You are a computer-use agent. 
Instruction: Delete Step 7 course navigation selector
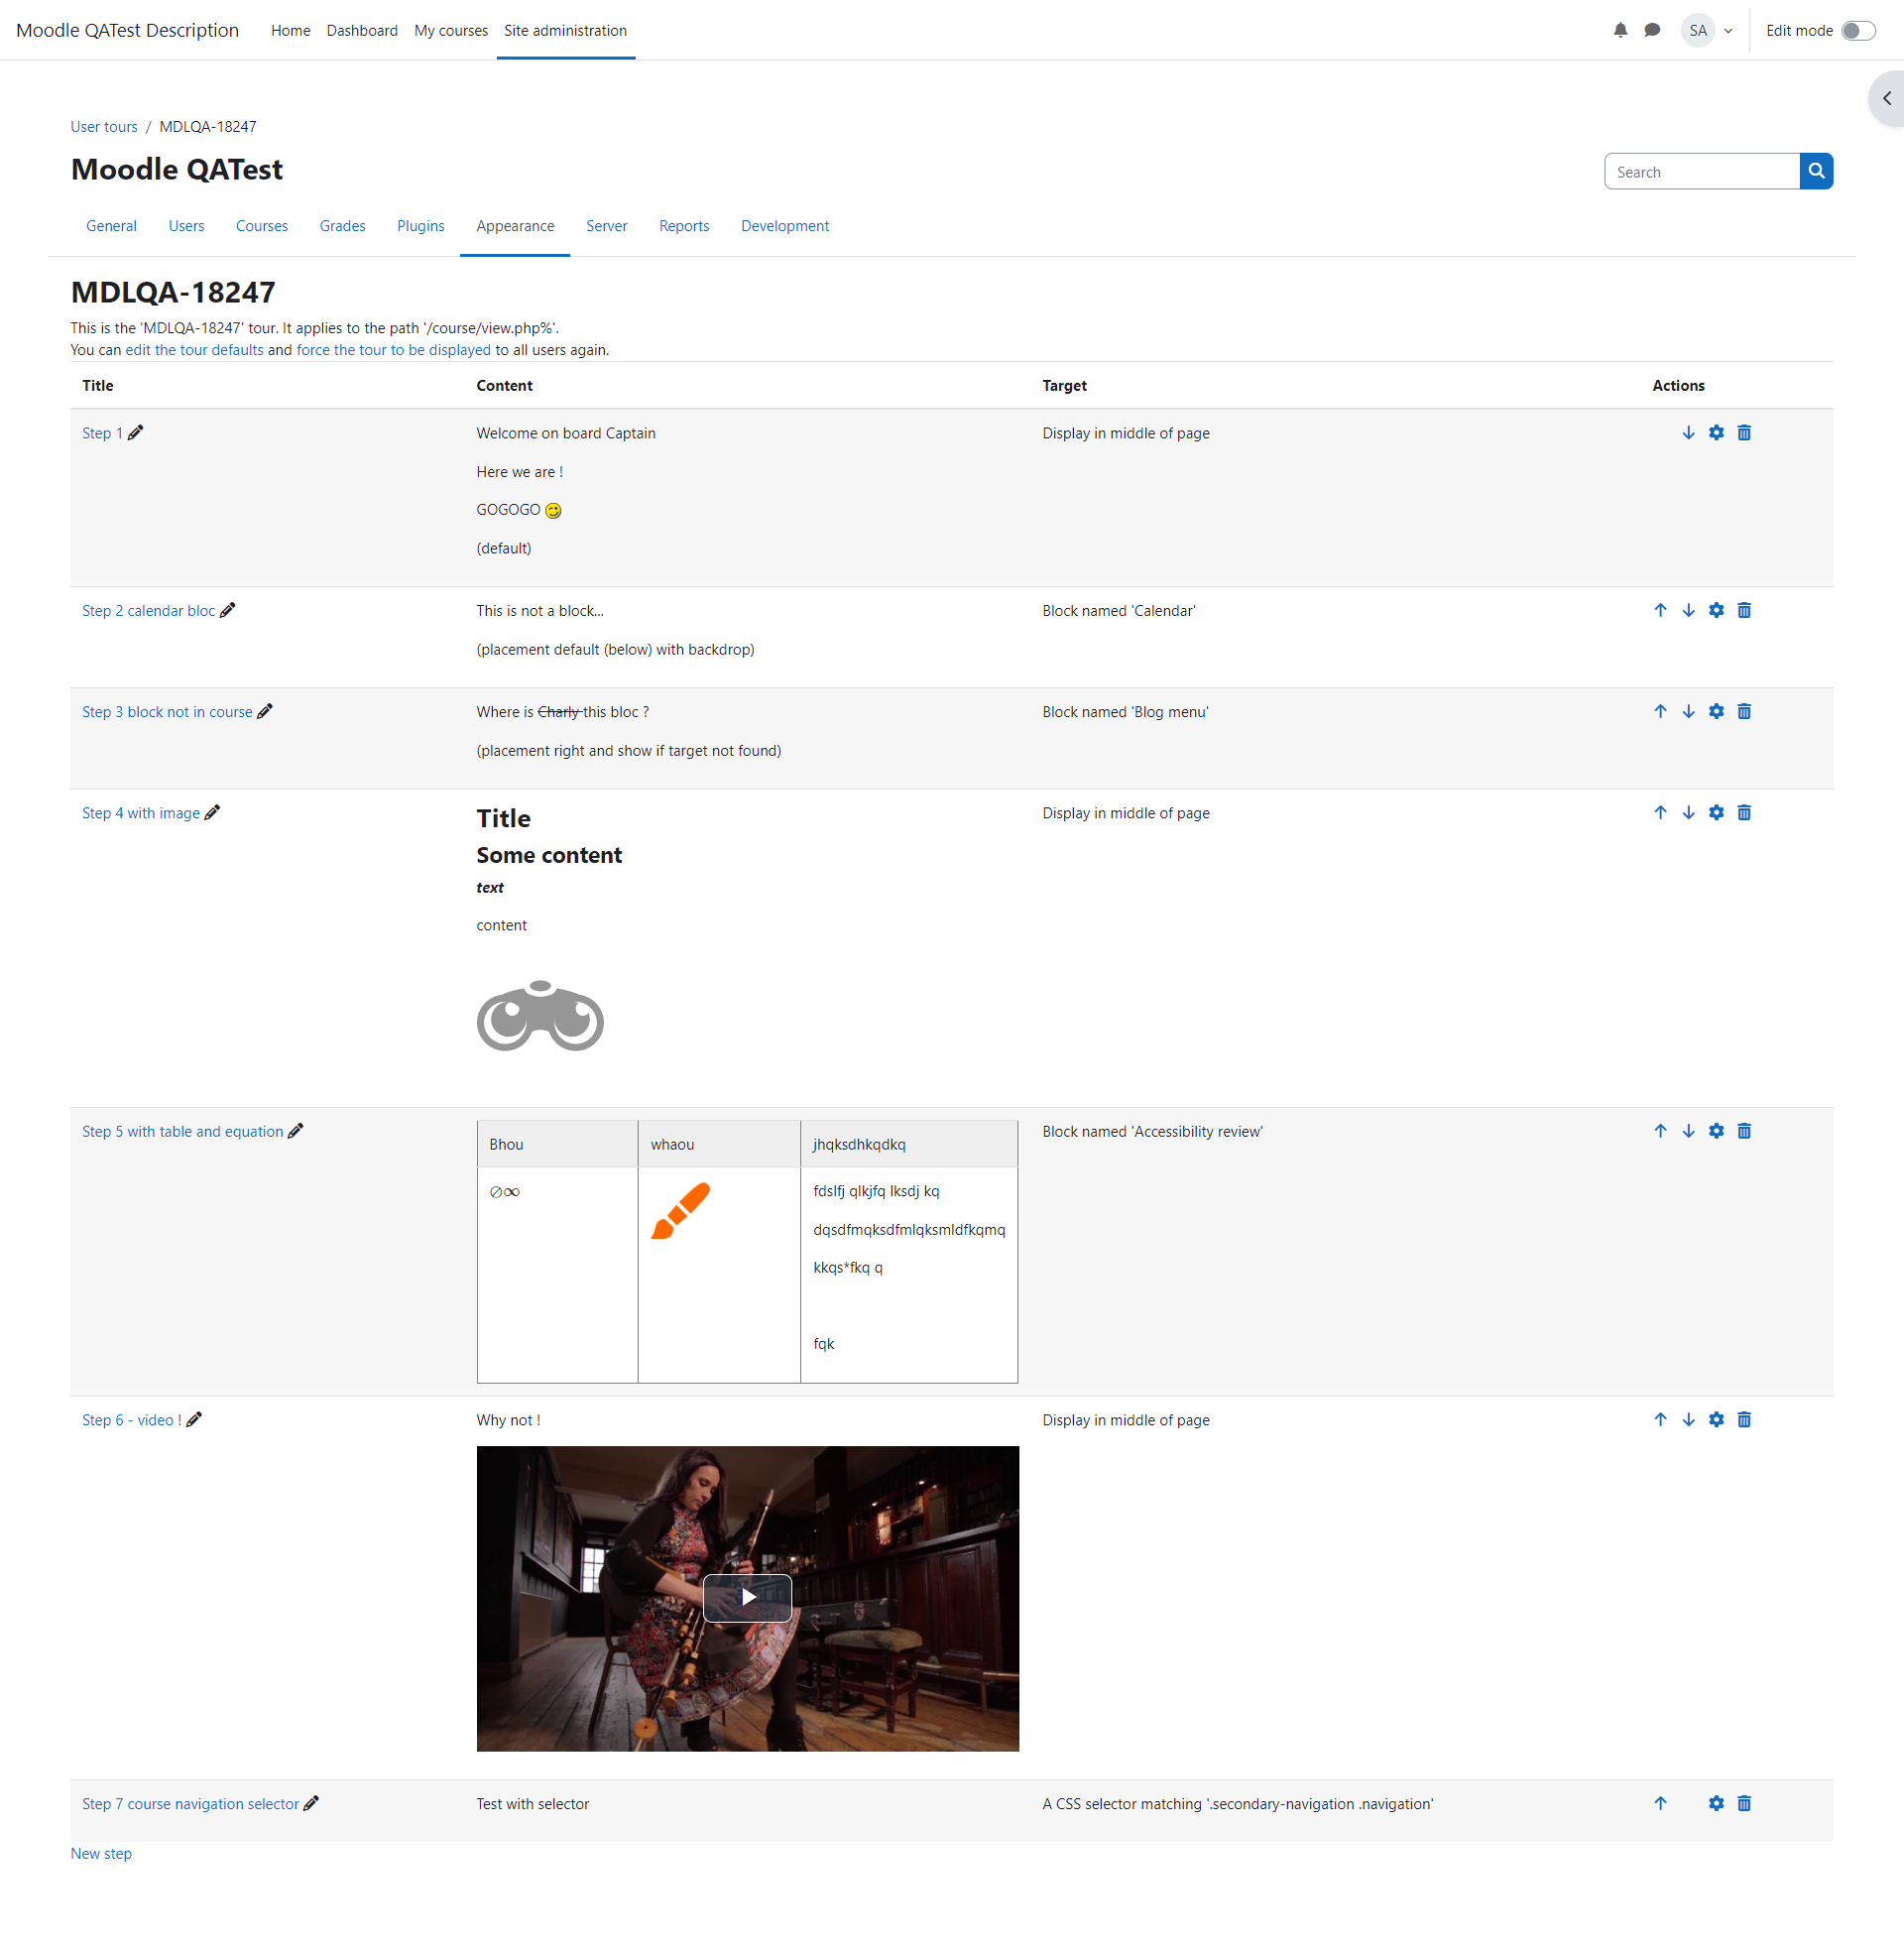click(1744, 1803)
